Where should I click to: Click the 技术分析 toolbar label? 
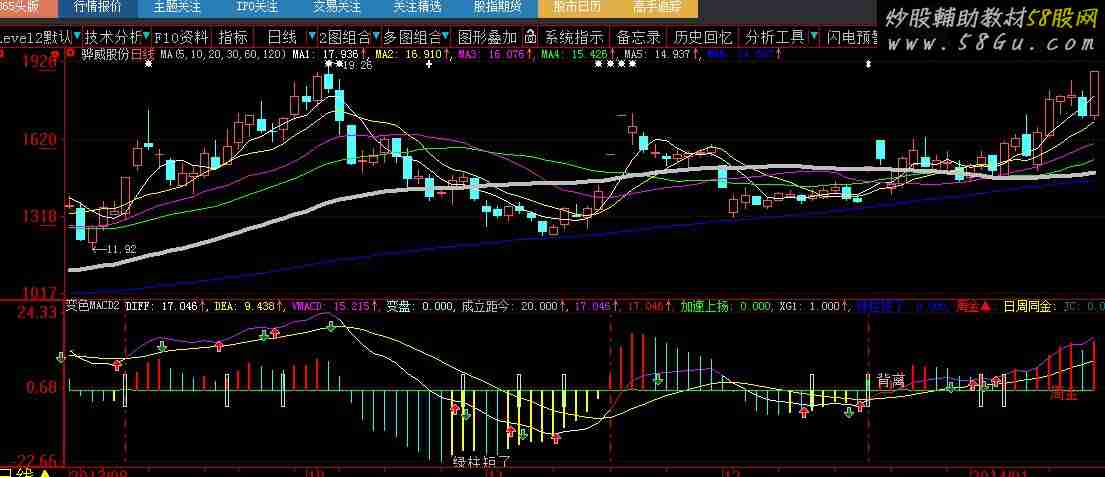pyautogui.click(x=113, y=37)
